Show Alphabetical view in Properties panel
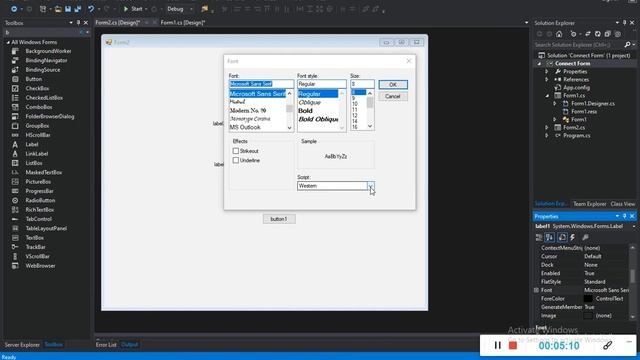 tap(550, 237)
